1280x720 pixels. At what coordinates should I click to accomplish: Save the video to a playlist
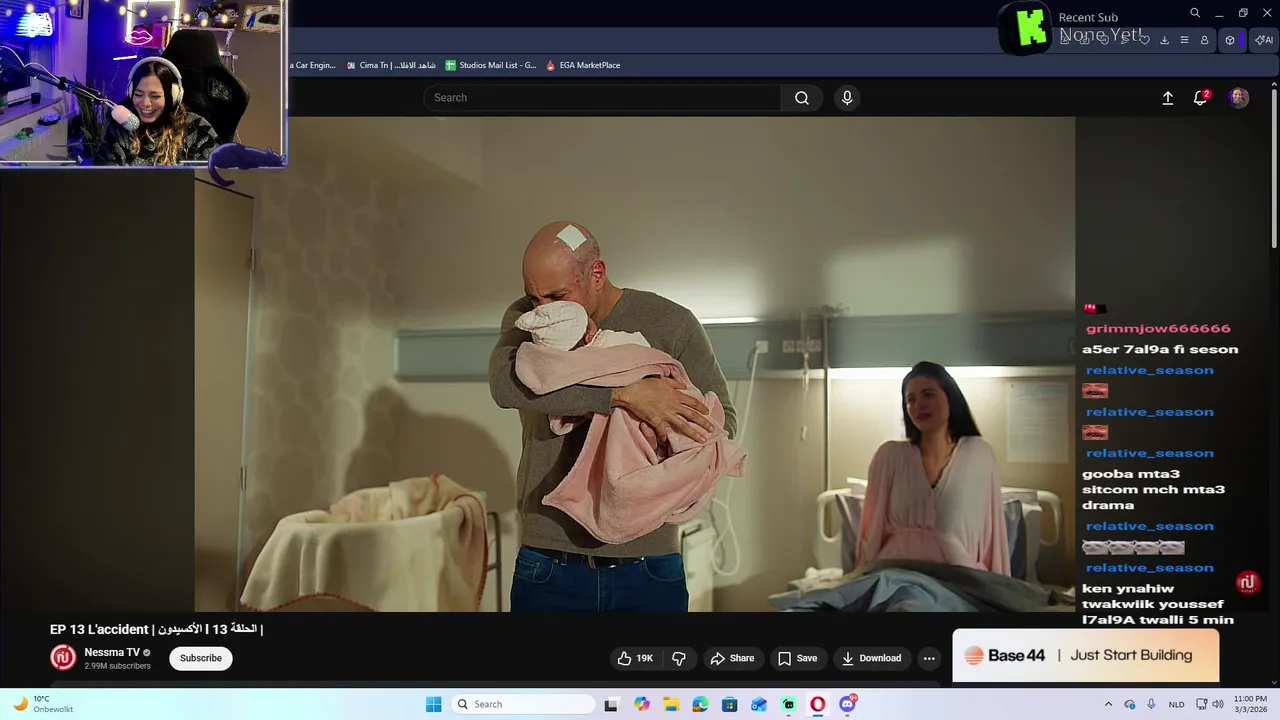click(x=797, y=658)
